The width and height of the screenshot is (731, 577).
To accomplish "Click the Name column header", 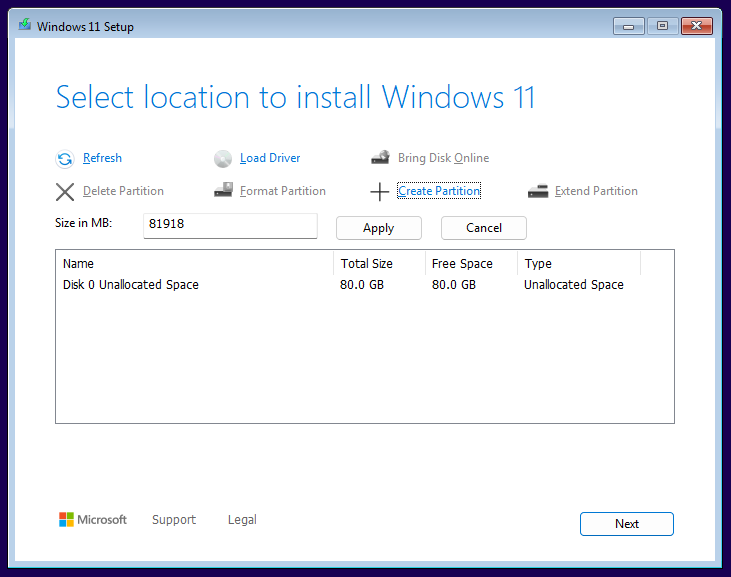I will [195, 264].
